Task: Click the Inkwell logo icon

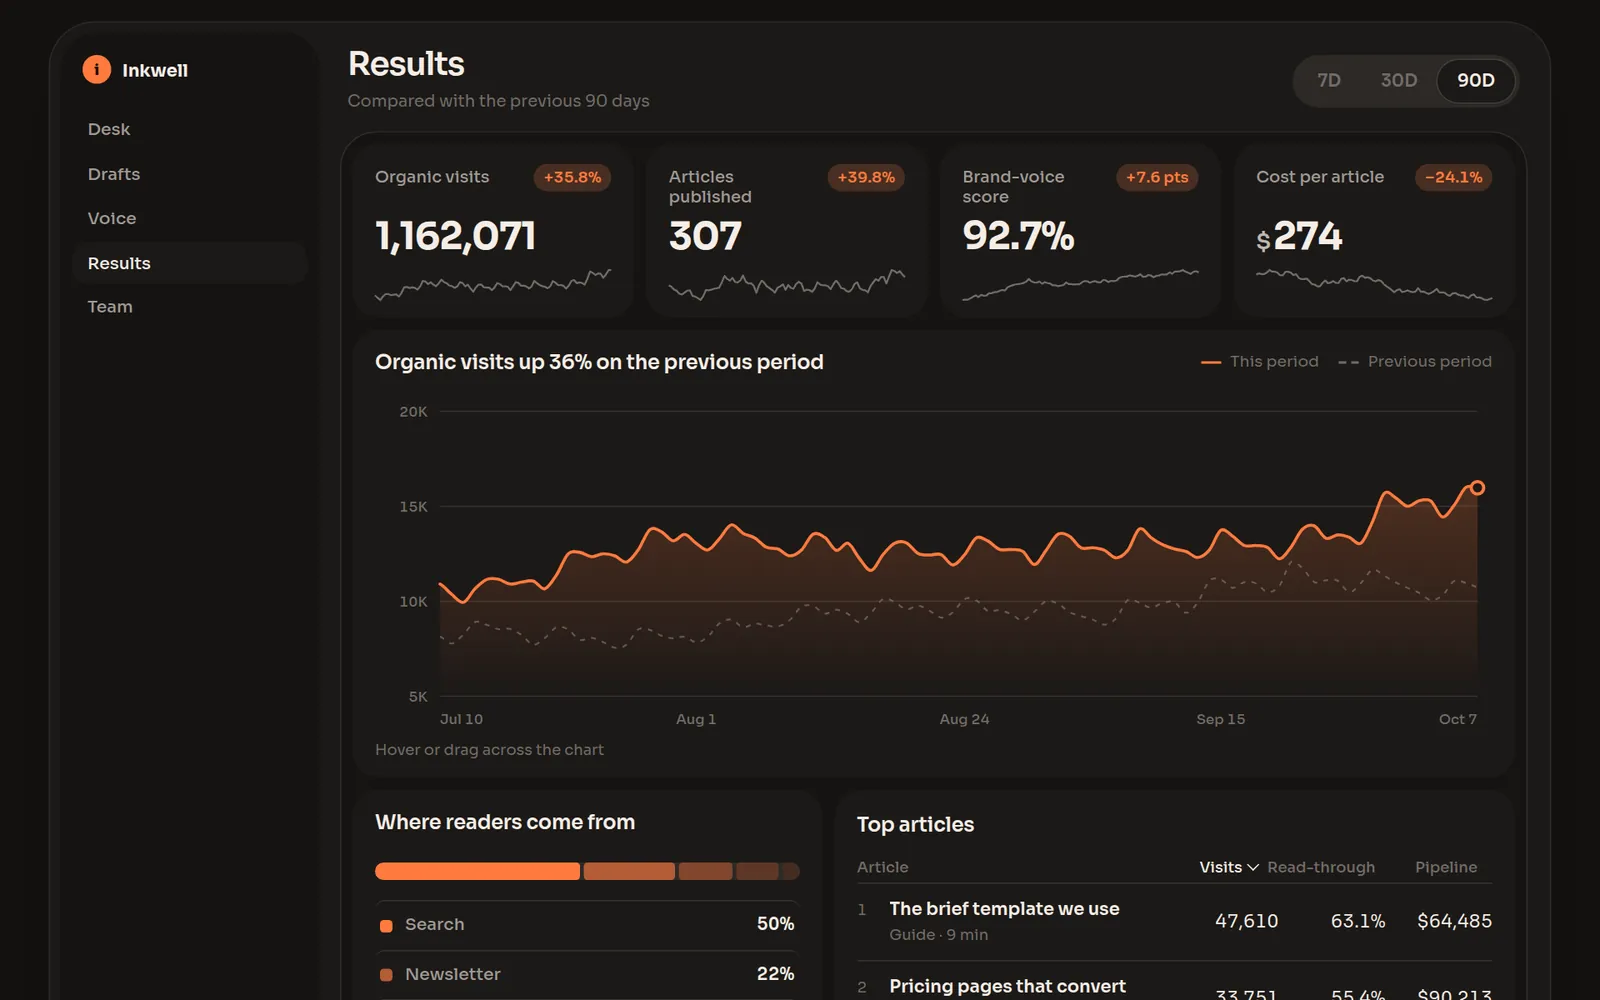Action: (x=96, y=69)
